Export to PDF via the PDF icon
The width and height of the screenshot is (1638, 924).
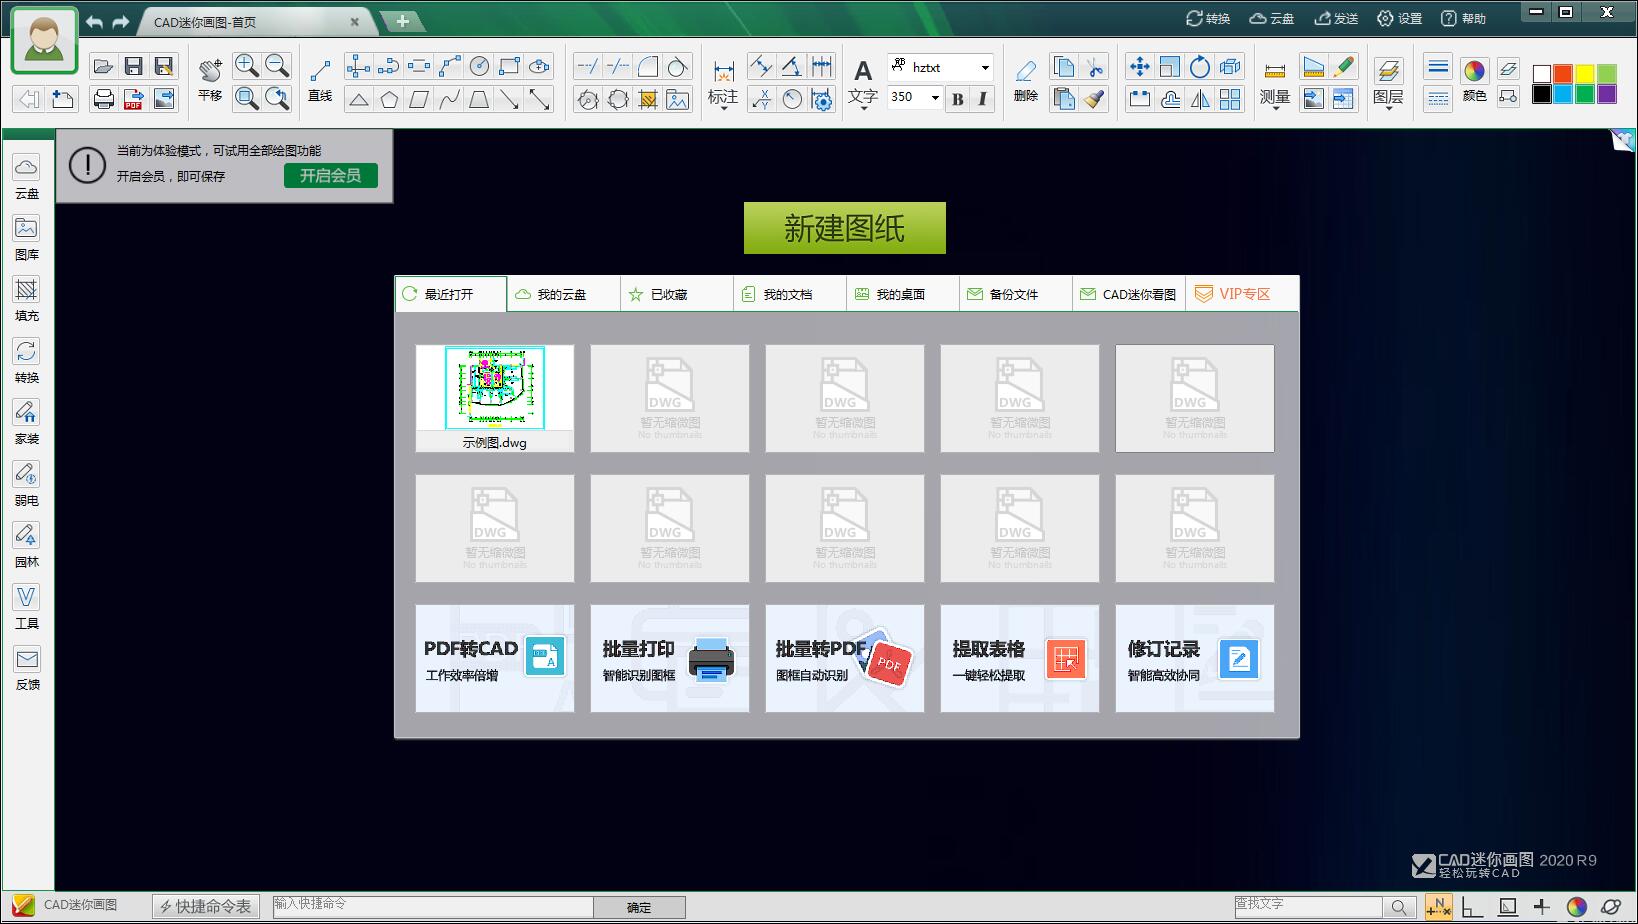133,98
